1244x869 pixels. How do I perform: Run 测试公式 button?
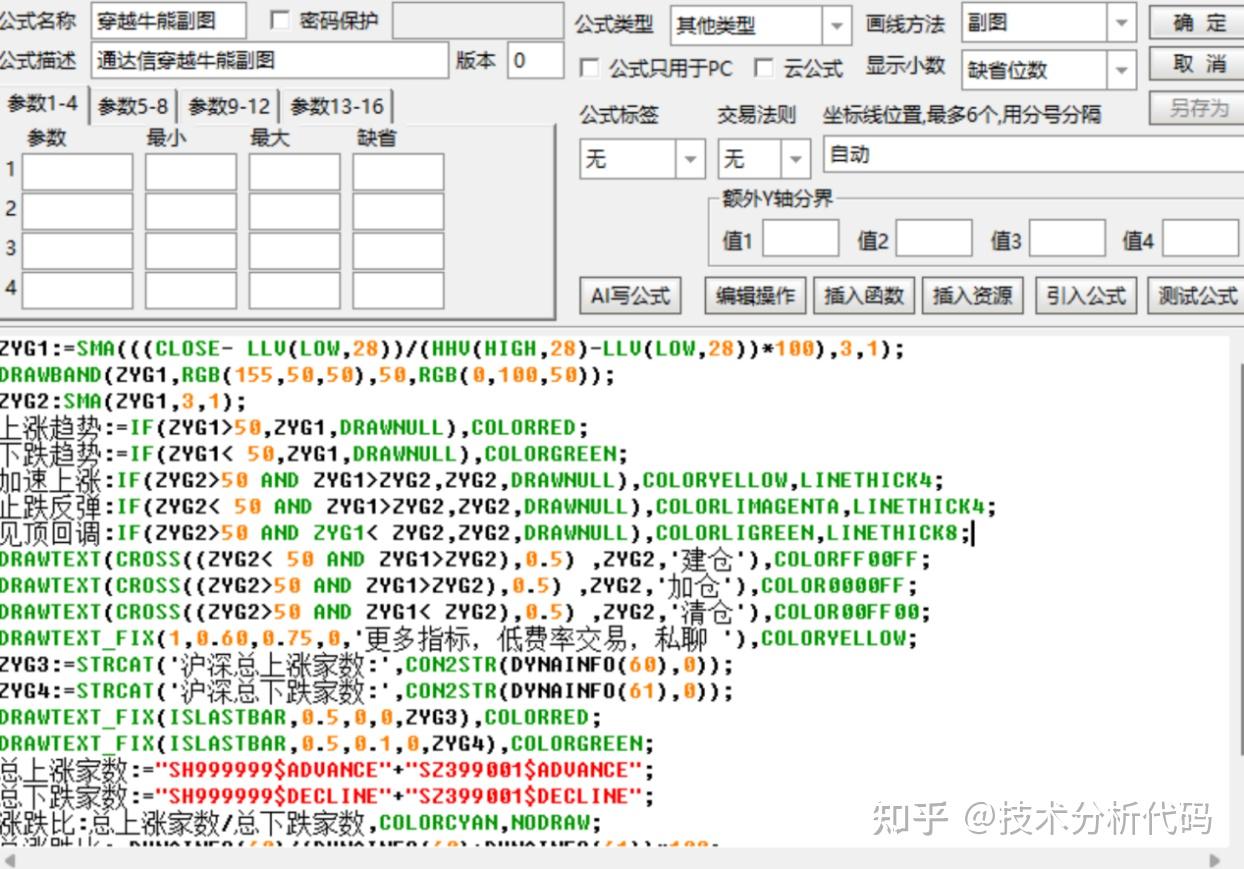pos(1196,296)
